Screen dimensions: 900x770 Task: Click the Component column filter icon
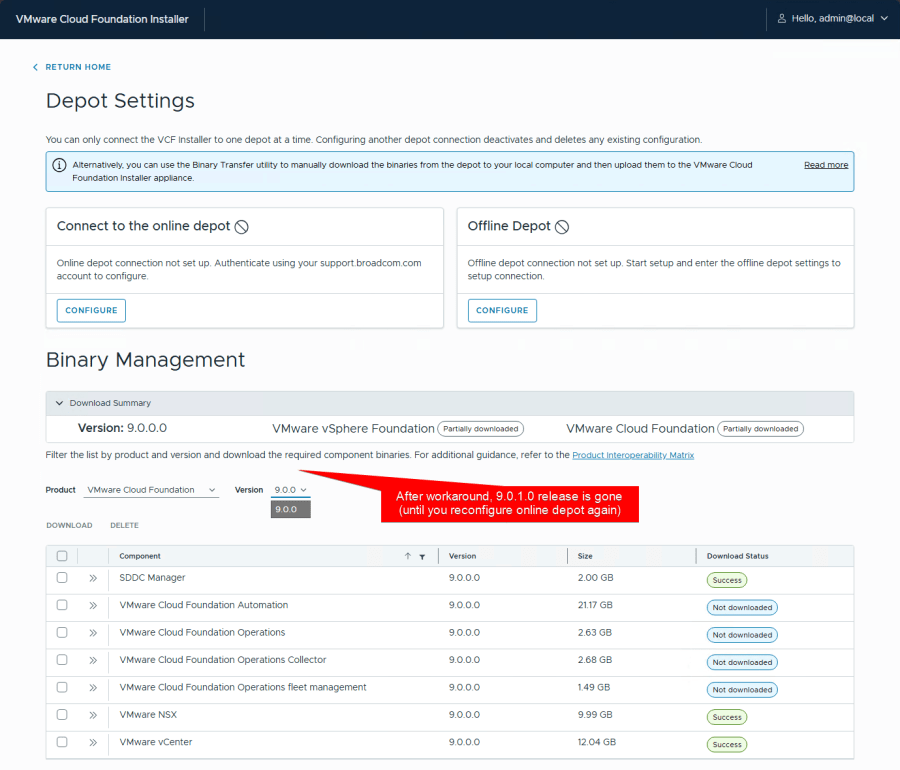[x=422, y=556]
